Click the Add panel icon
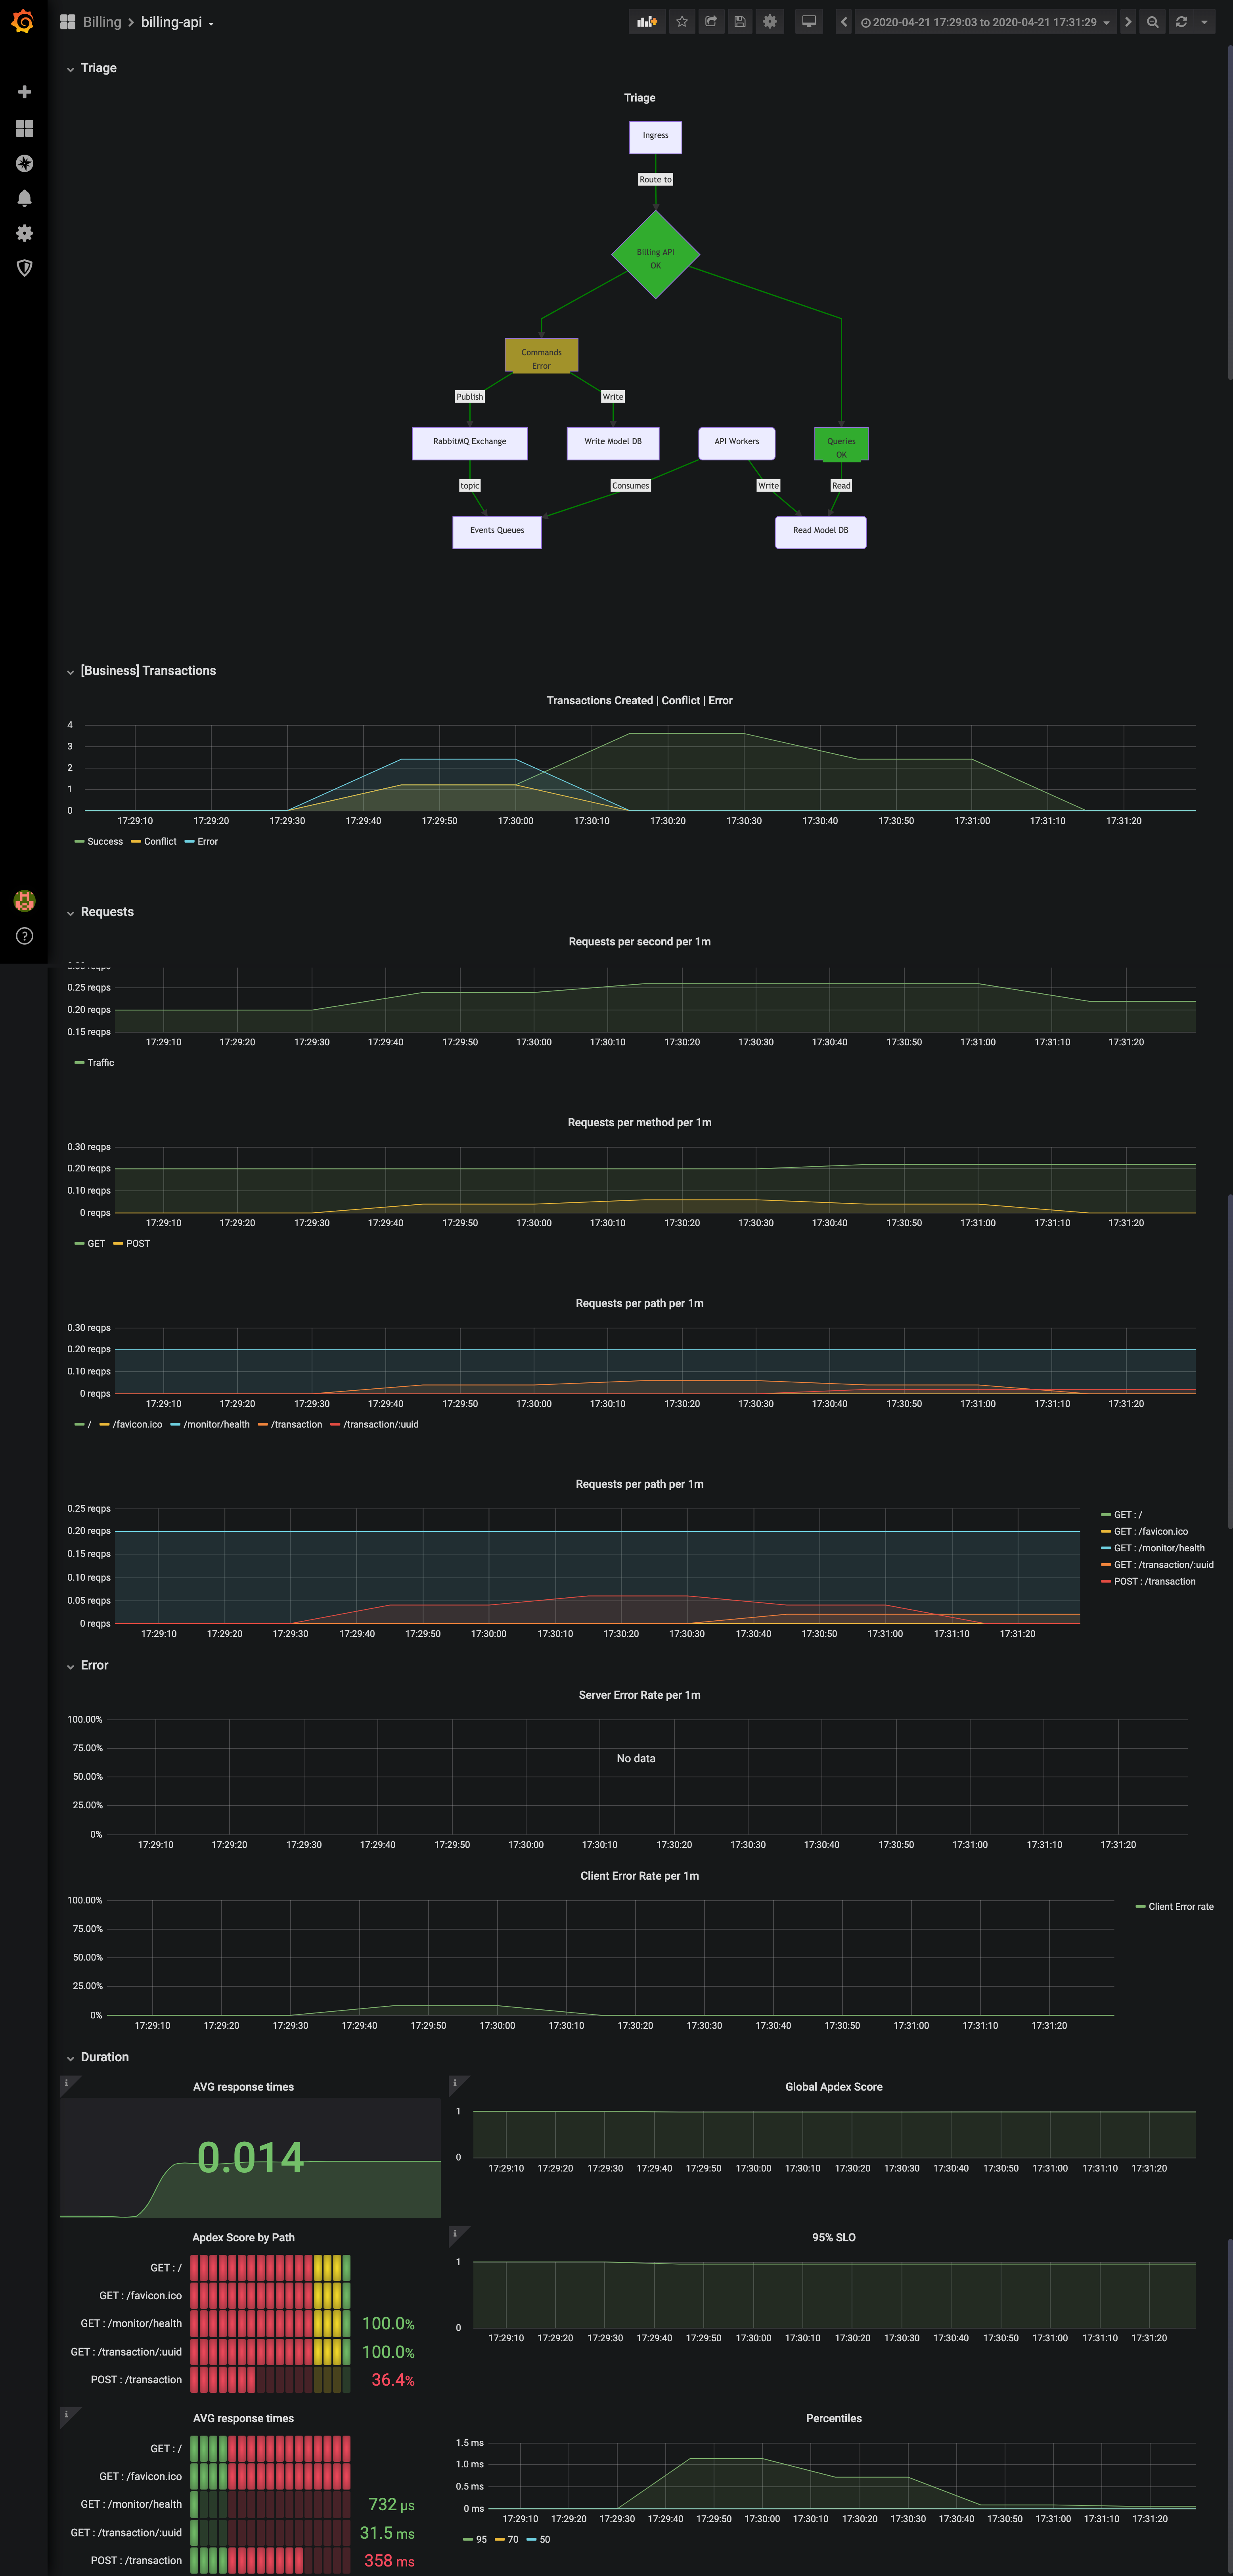Image resolution: width=1233 pixels, height=2576 pixels. tap(647, 22)
